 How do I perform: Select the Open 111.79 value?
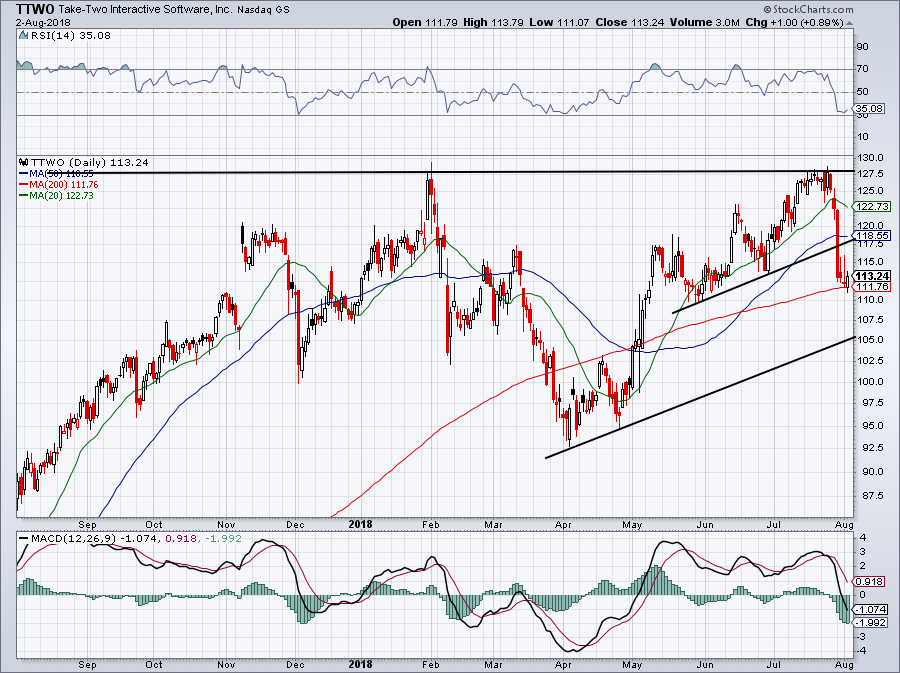point(425,22)
